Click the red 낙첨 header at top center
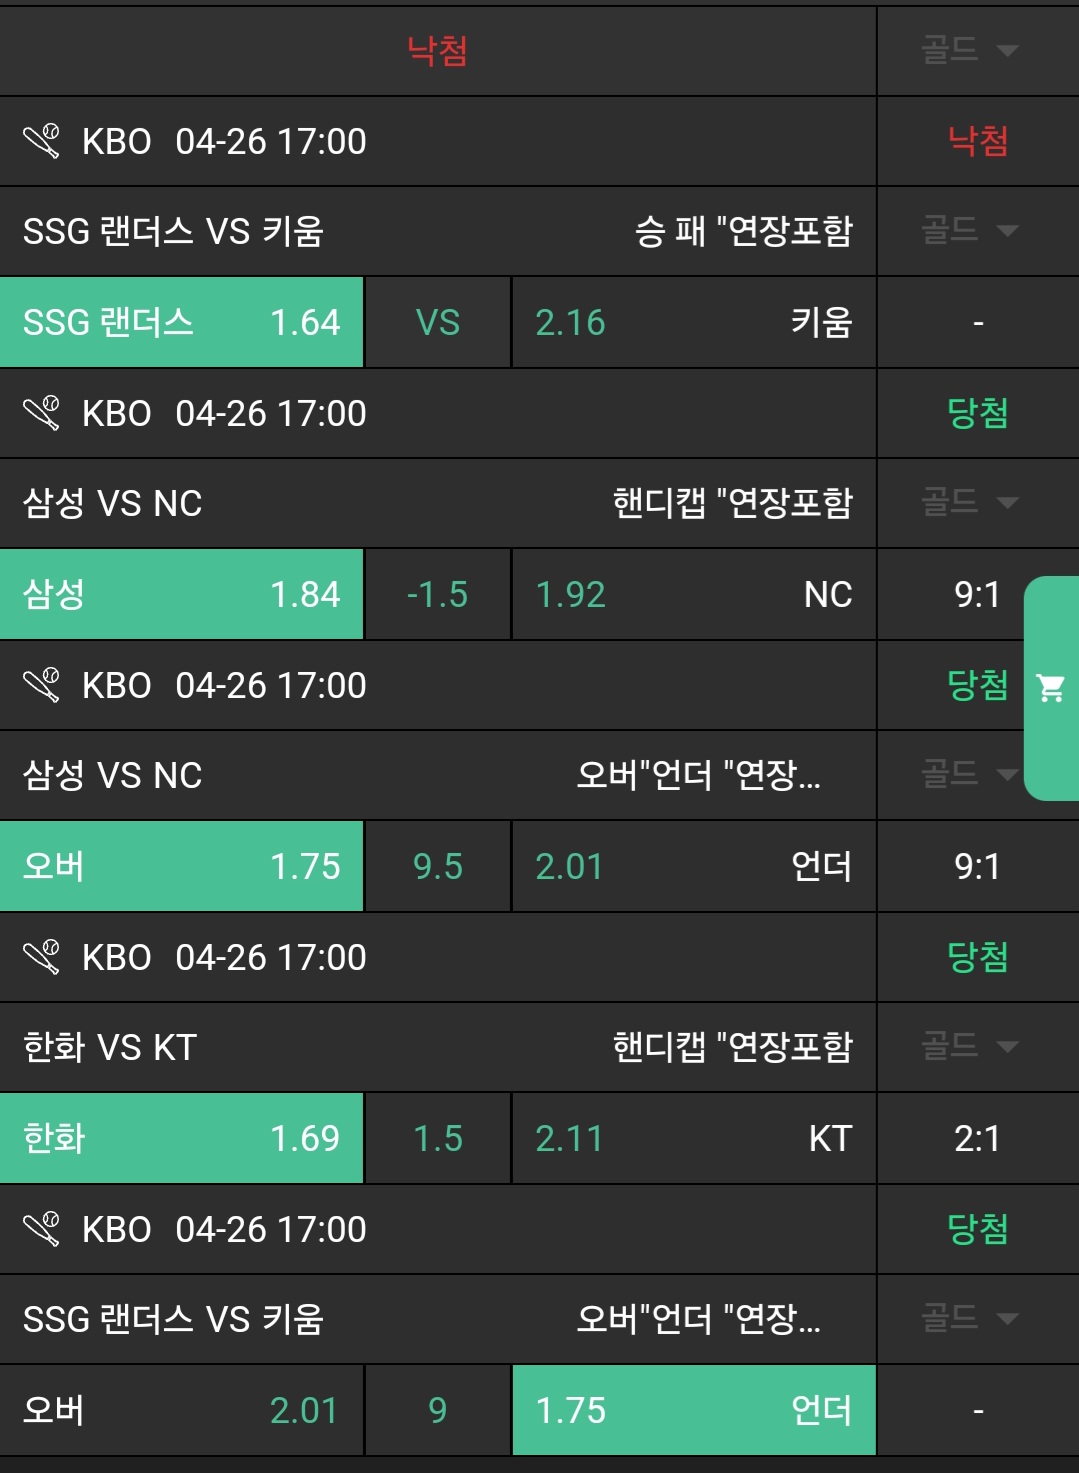The height and width of the screenshot is (1473, 1079). coord(438,50)
